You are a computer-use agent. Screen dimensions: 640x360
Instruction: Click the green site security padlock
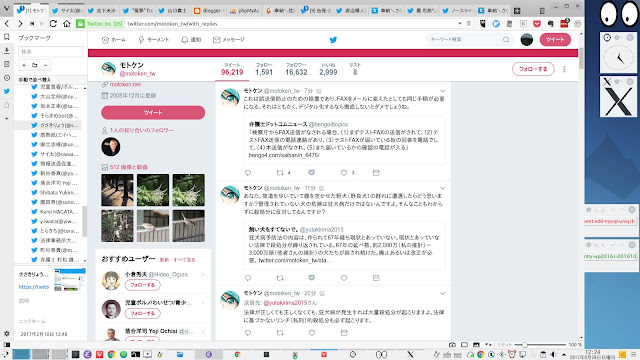click(80, 24)
